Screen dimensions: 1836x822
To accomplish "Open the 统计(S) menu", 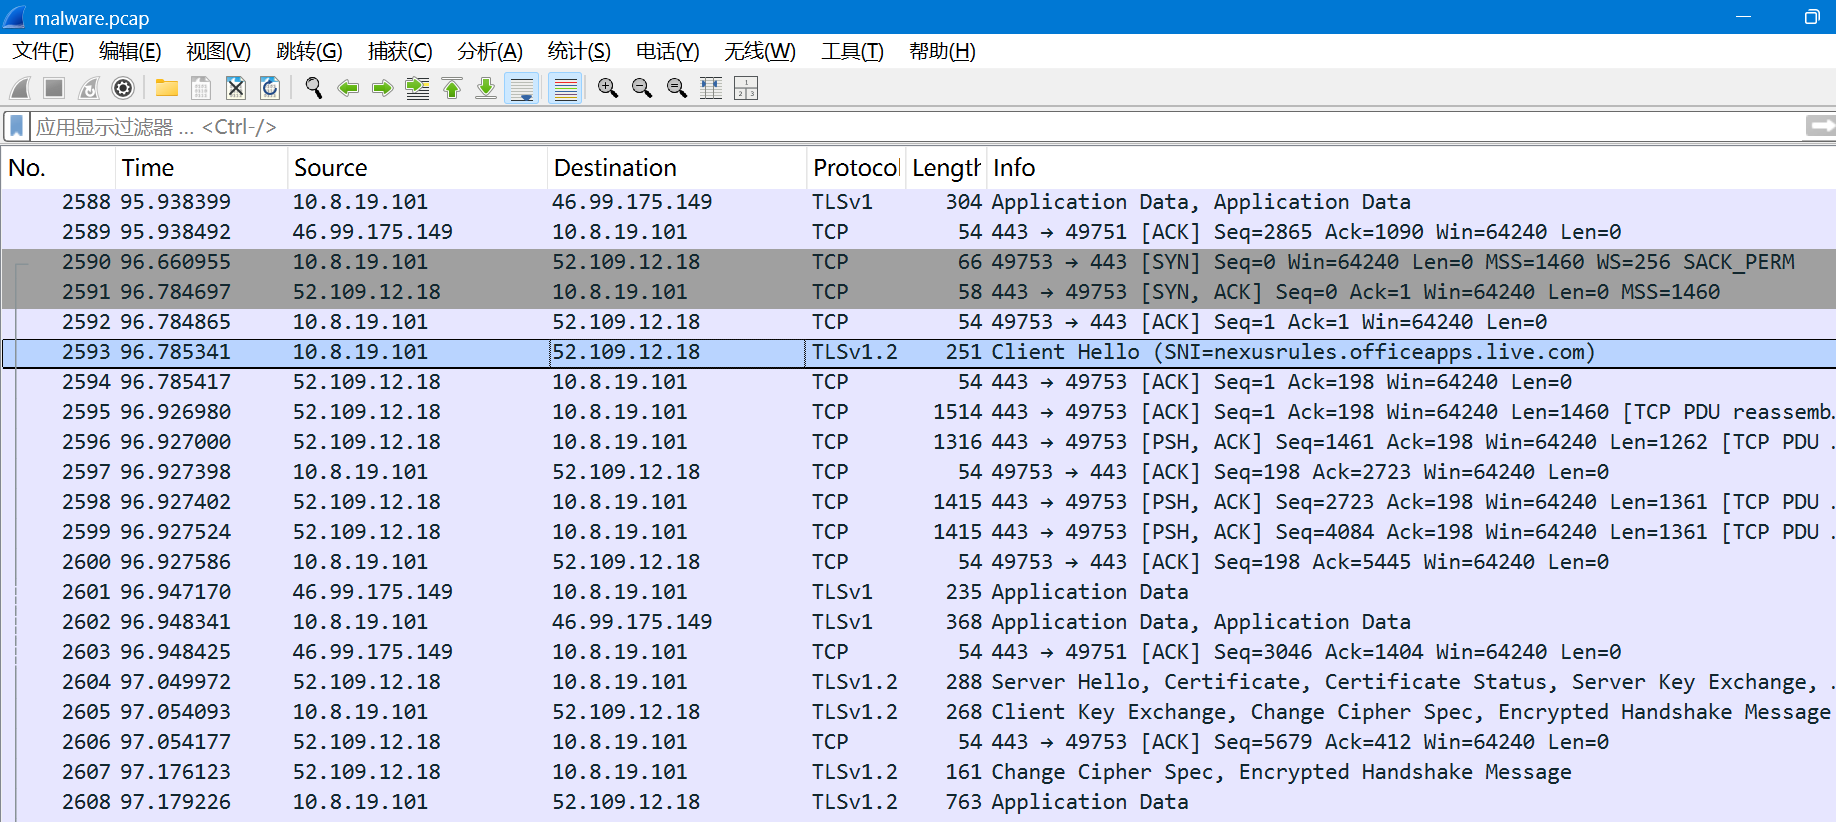I will pos(578,51).
